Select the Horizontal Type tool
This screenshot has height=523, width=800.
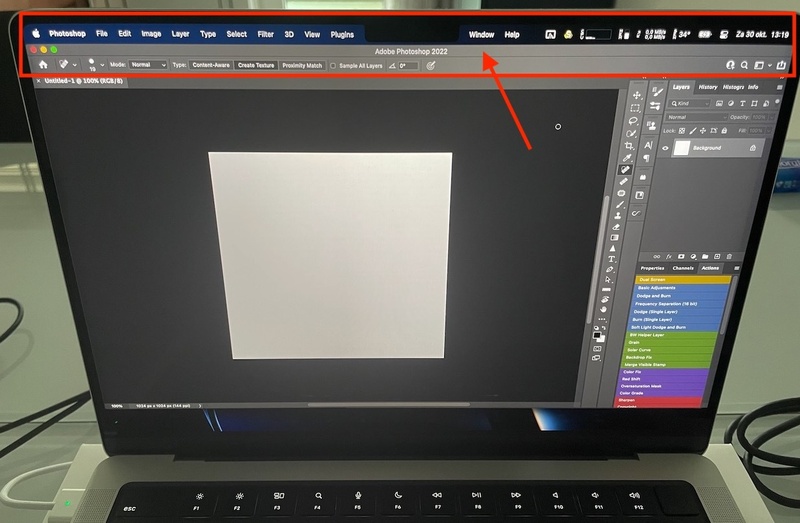[611, 259]
